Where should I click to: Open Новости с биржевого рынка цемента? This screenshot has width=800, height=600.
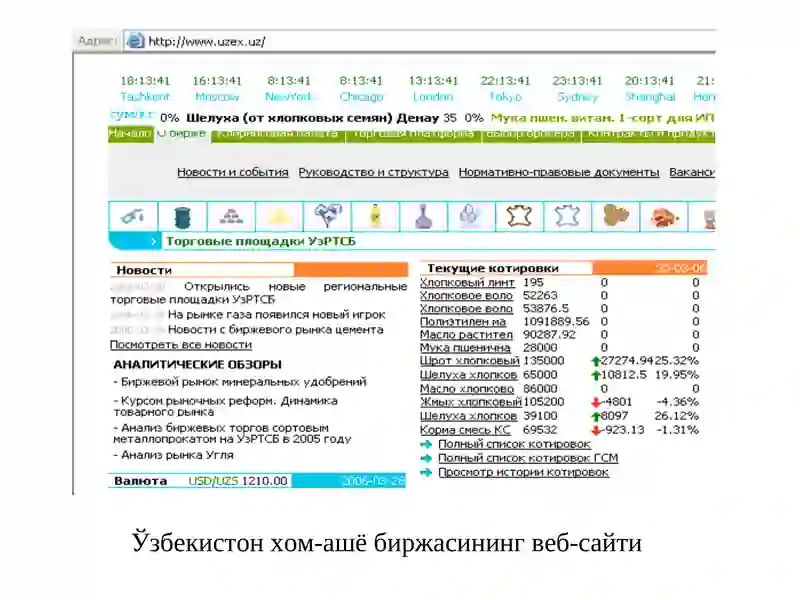pos(276,330)
